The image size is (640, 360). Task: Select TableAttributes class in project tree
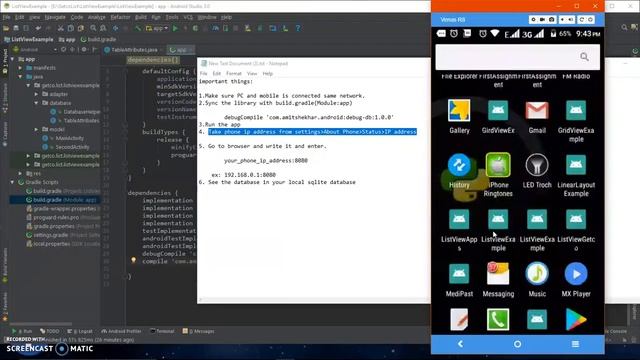tap(76, 121)
